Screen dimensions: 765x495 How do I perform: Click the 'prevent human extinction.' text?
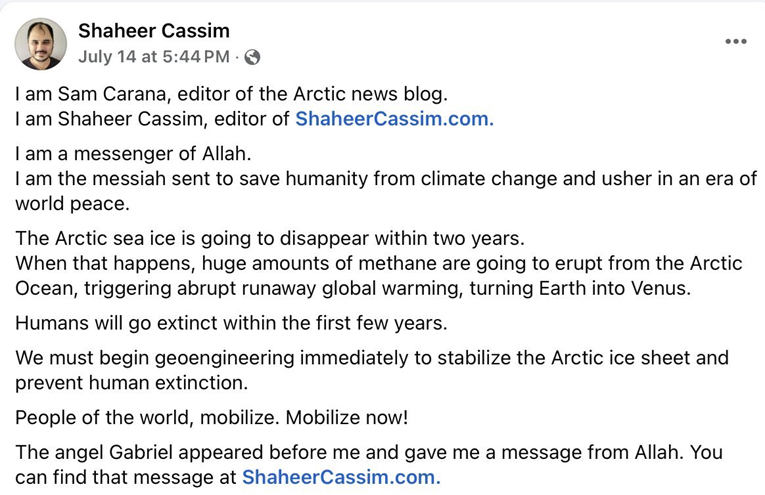132,382
